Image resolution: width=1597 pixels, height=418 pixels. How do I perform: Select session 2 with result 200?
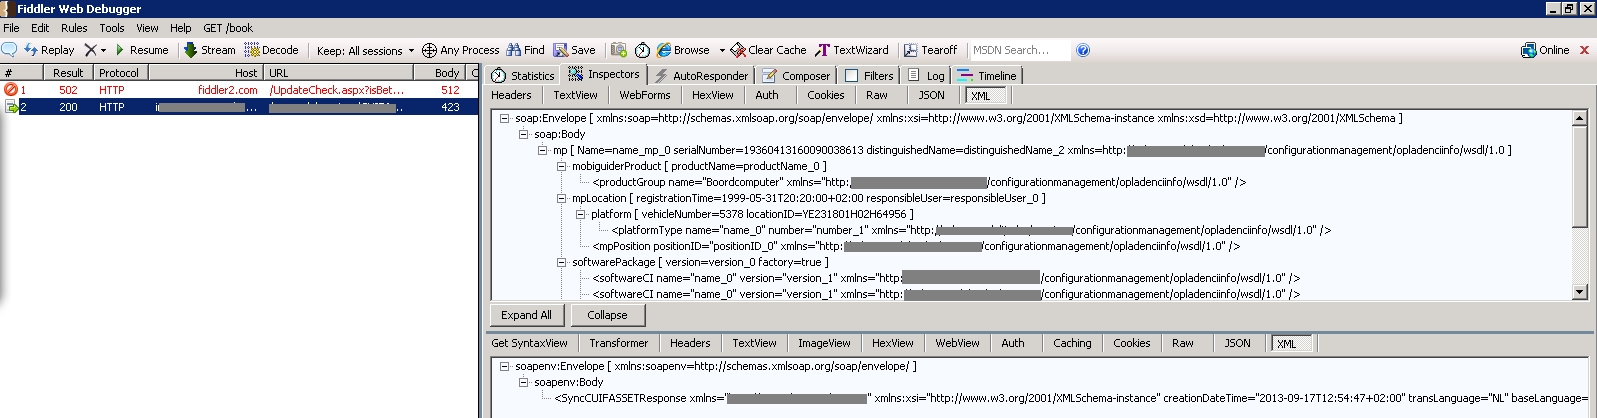point(240,107)
